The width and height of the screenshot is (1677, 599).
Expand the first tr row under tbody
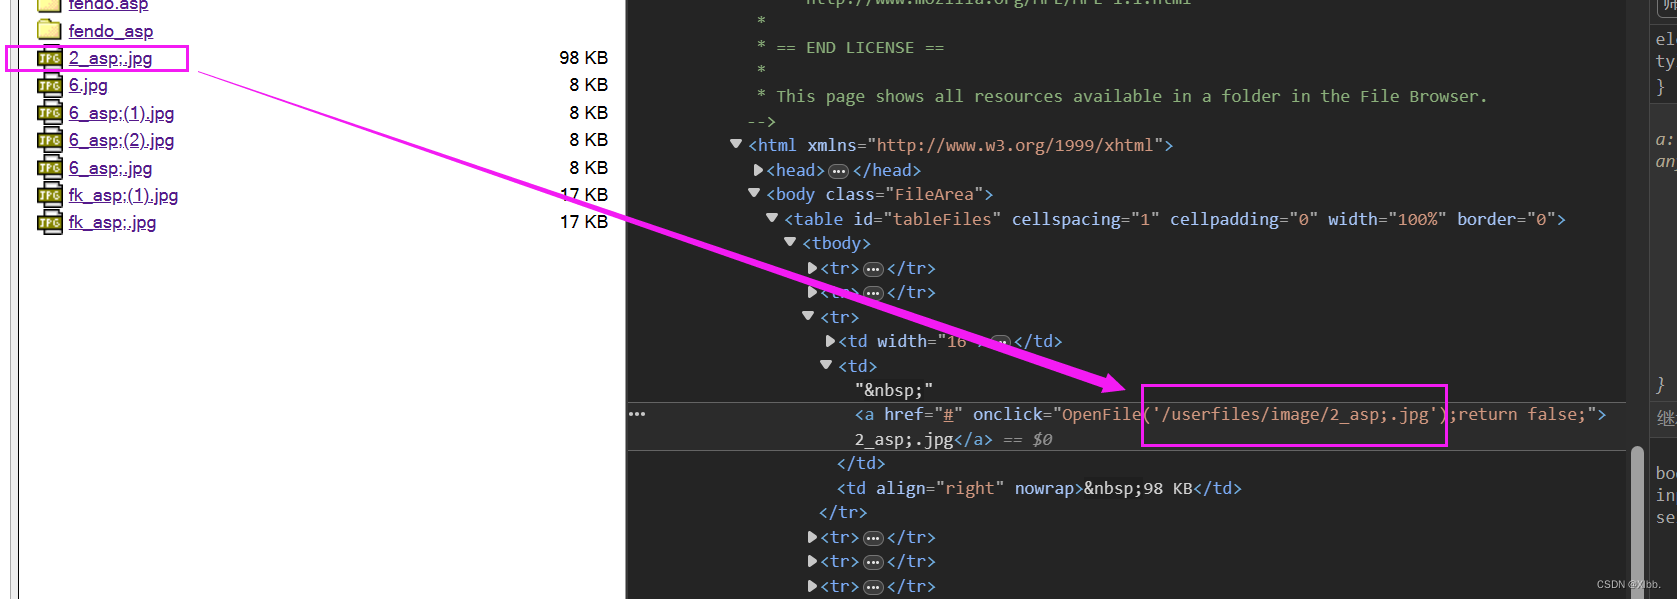coord(812,268)
